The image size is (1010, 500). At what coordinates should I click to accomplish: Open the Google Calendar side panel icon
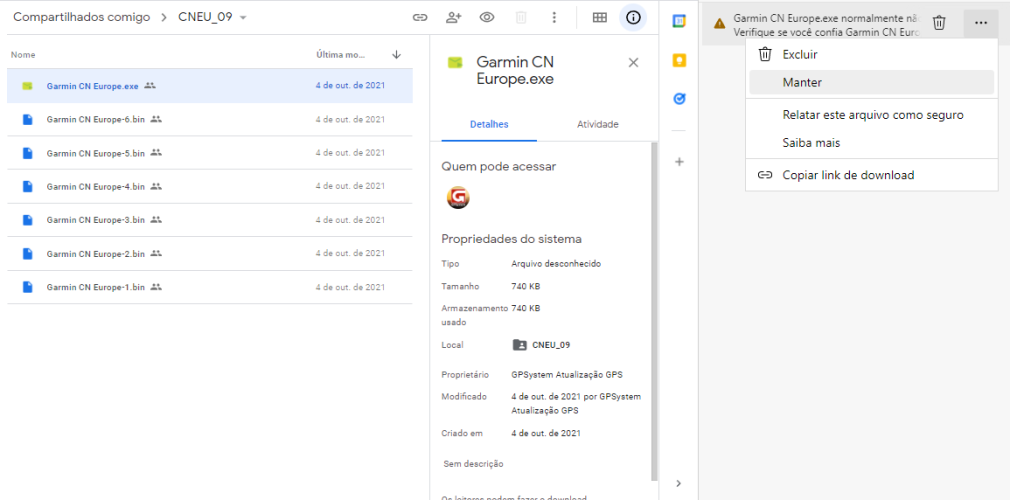pos(678,21)
